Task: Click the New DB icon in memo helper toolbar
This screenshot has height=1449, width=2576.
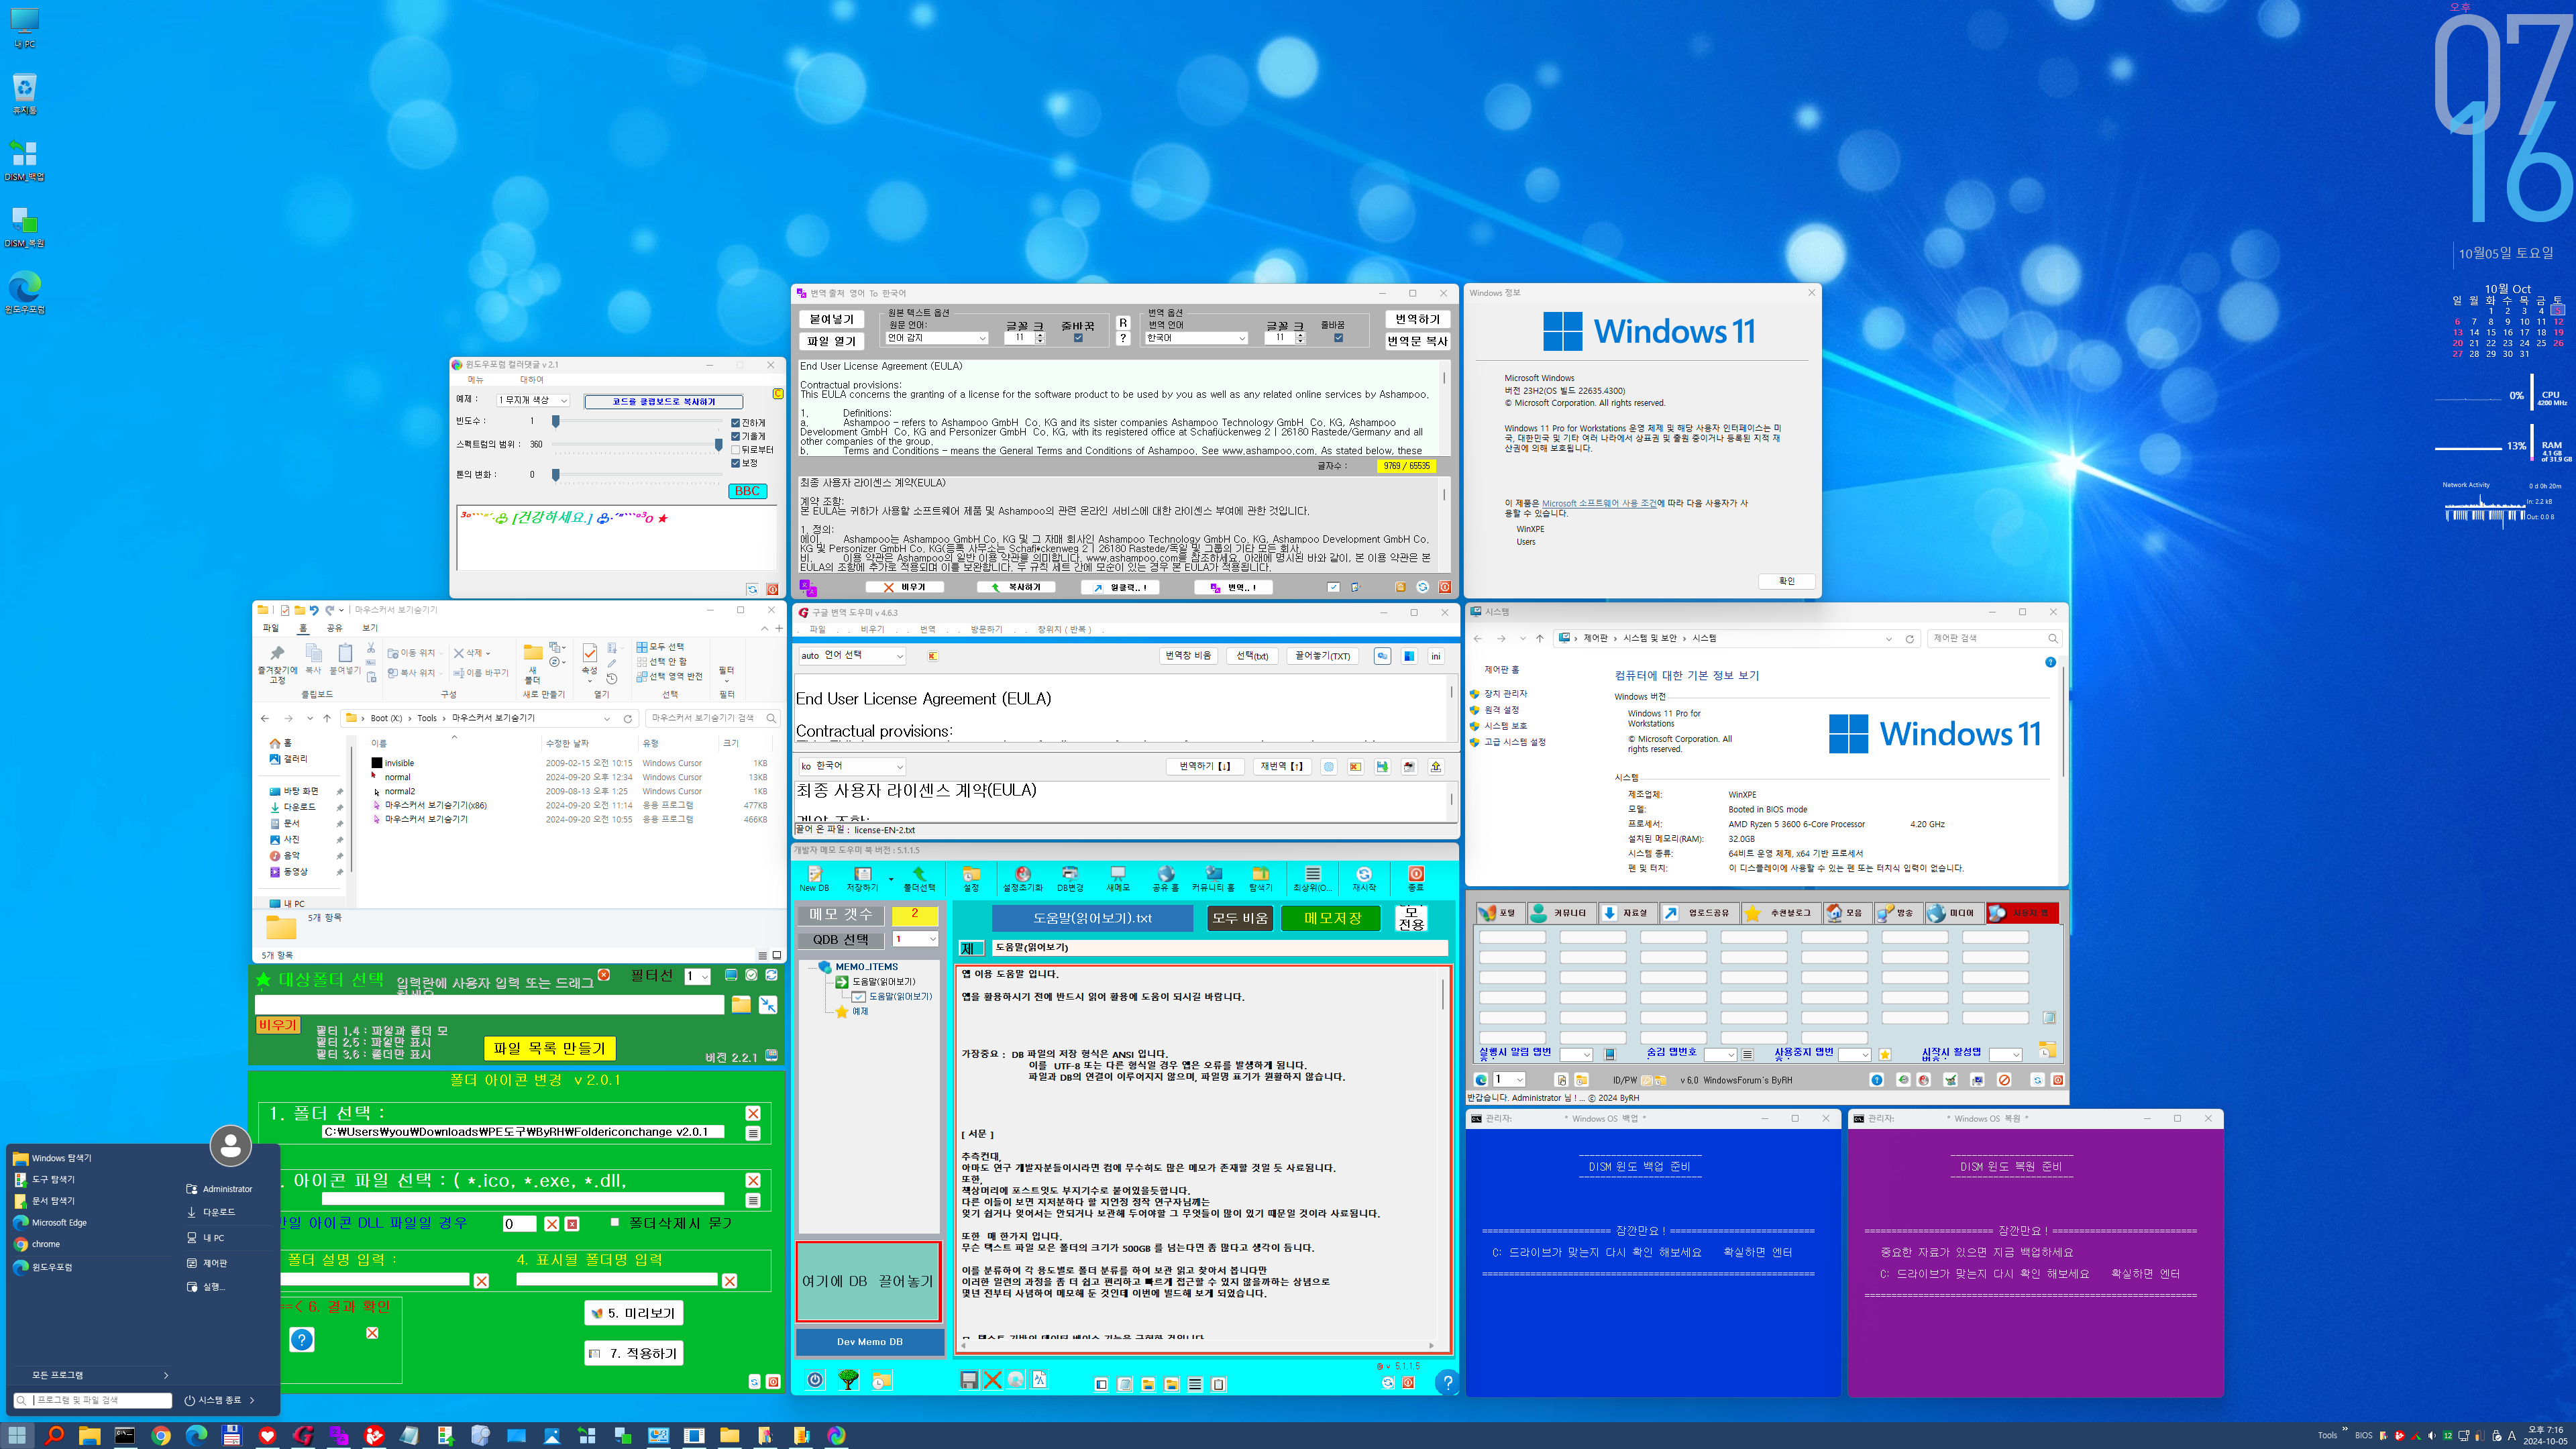Action: coord(814,878)
